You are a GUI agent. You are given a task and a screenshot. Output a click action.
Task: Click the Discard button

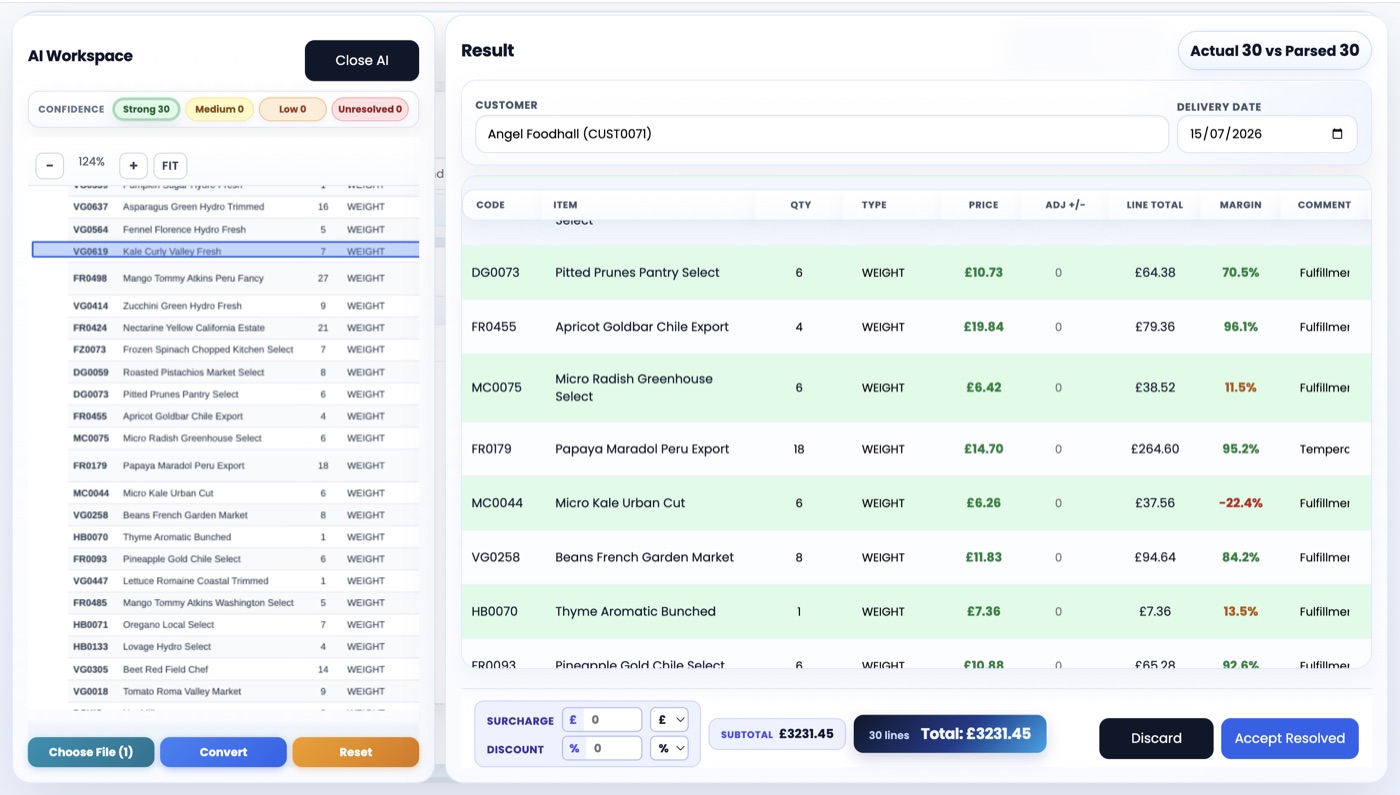tap(1156, 738)
